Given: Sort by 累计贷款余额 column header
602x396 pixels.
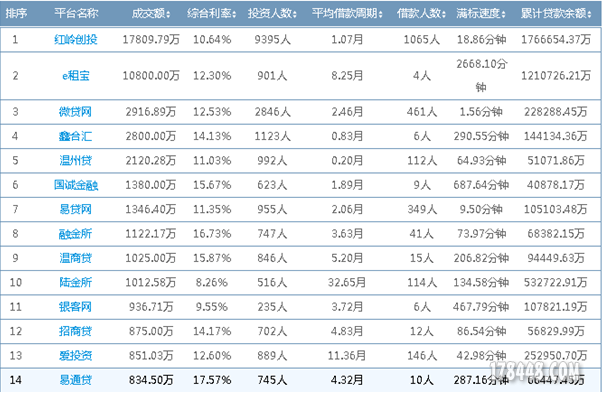Looking at the screenshot, I should [556, 14].
